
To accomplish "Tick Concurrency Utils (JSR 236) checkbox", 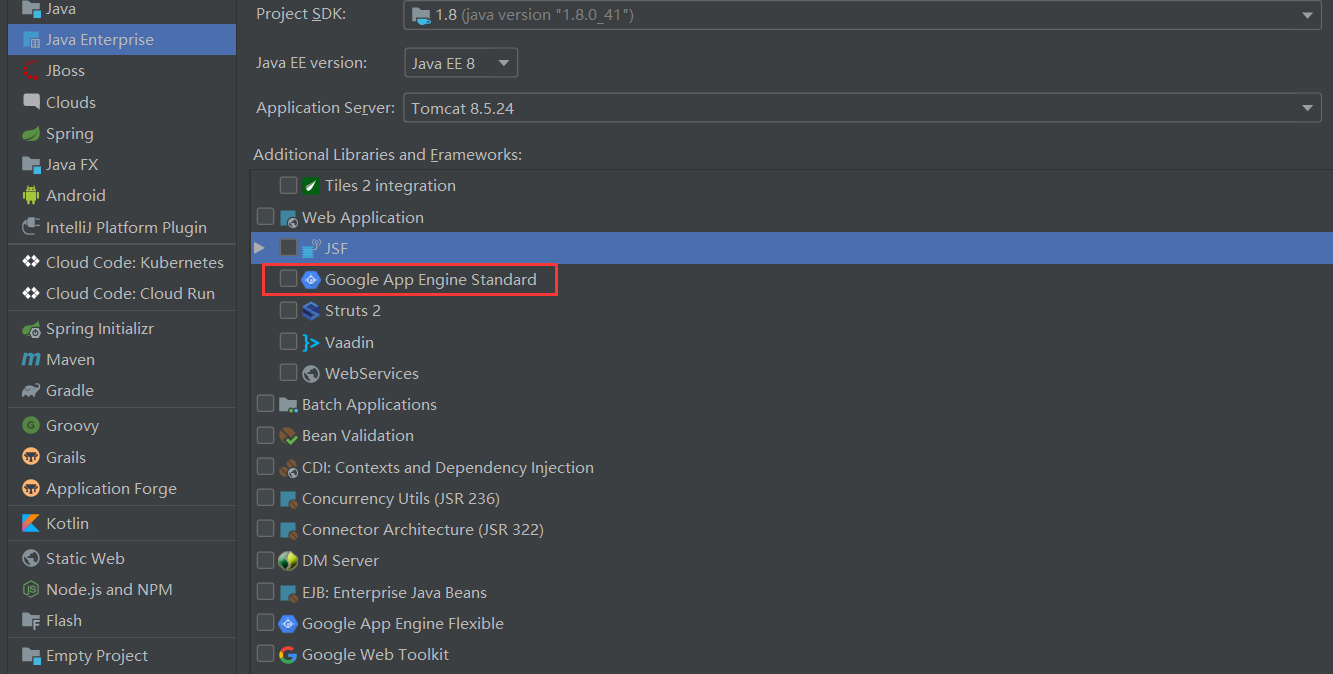I will (x=265, y=498).
